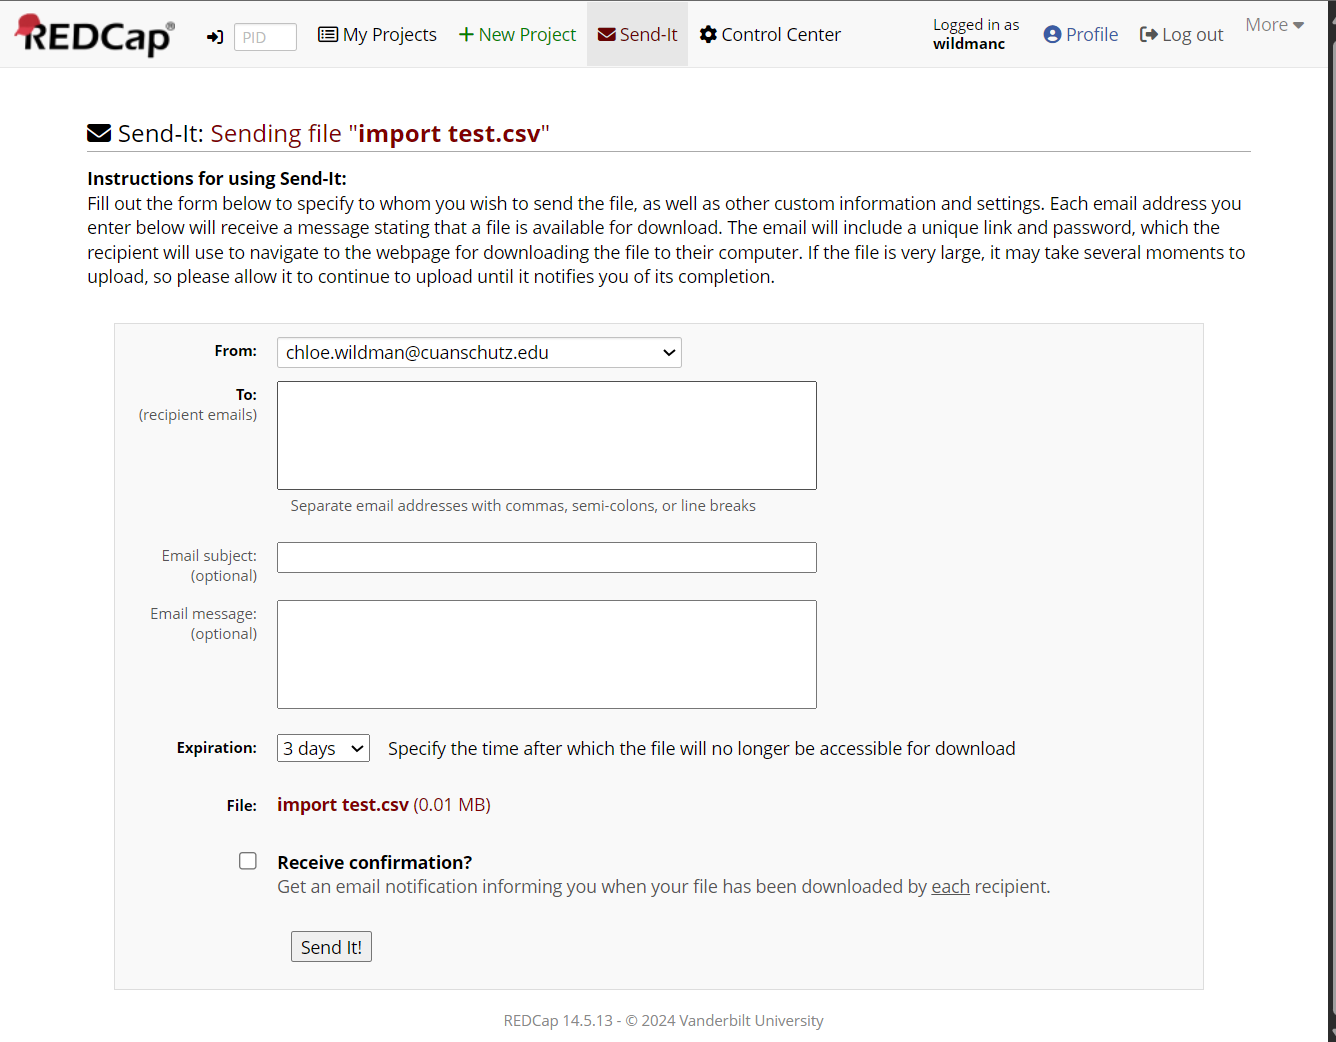Click inside the recipient emails box
Image resolution: width=1336 pixels, height=1042 pixels.
tap(546, 434)
